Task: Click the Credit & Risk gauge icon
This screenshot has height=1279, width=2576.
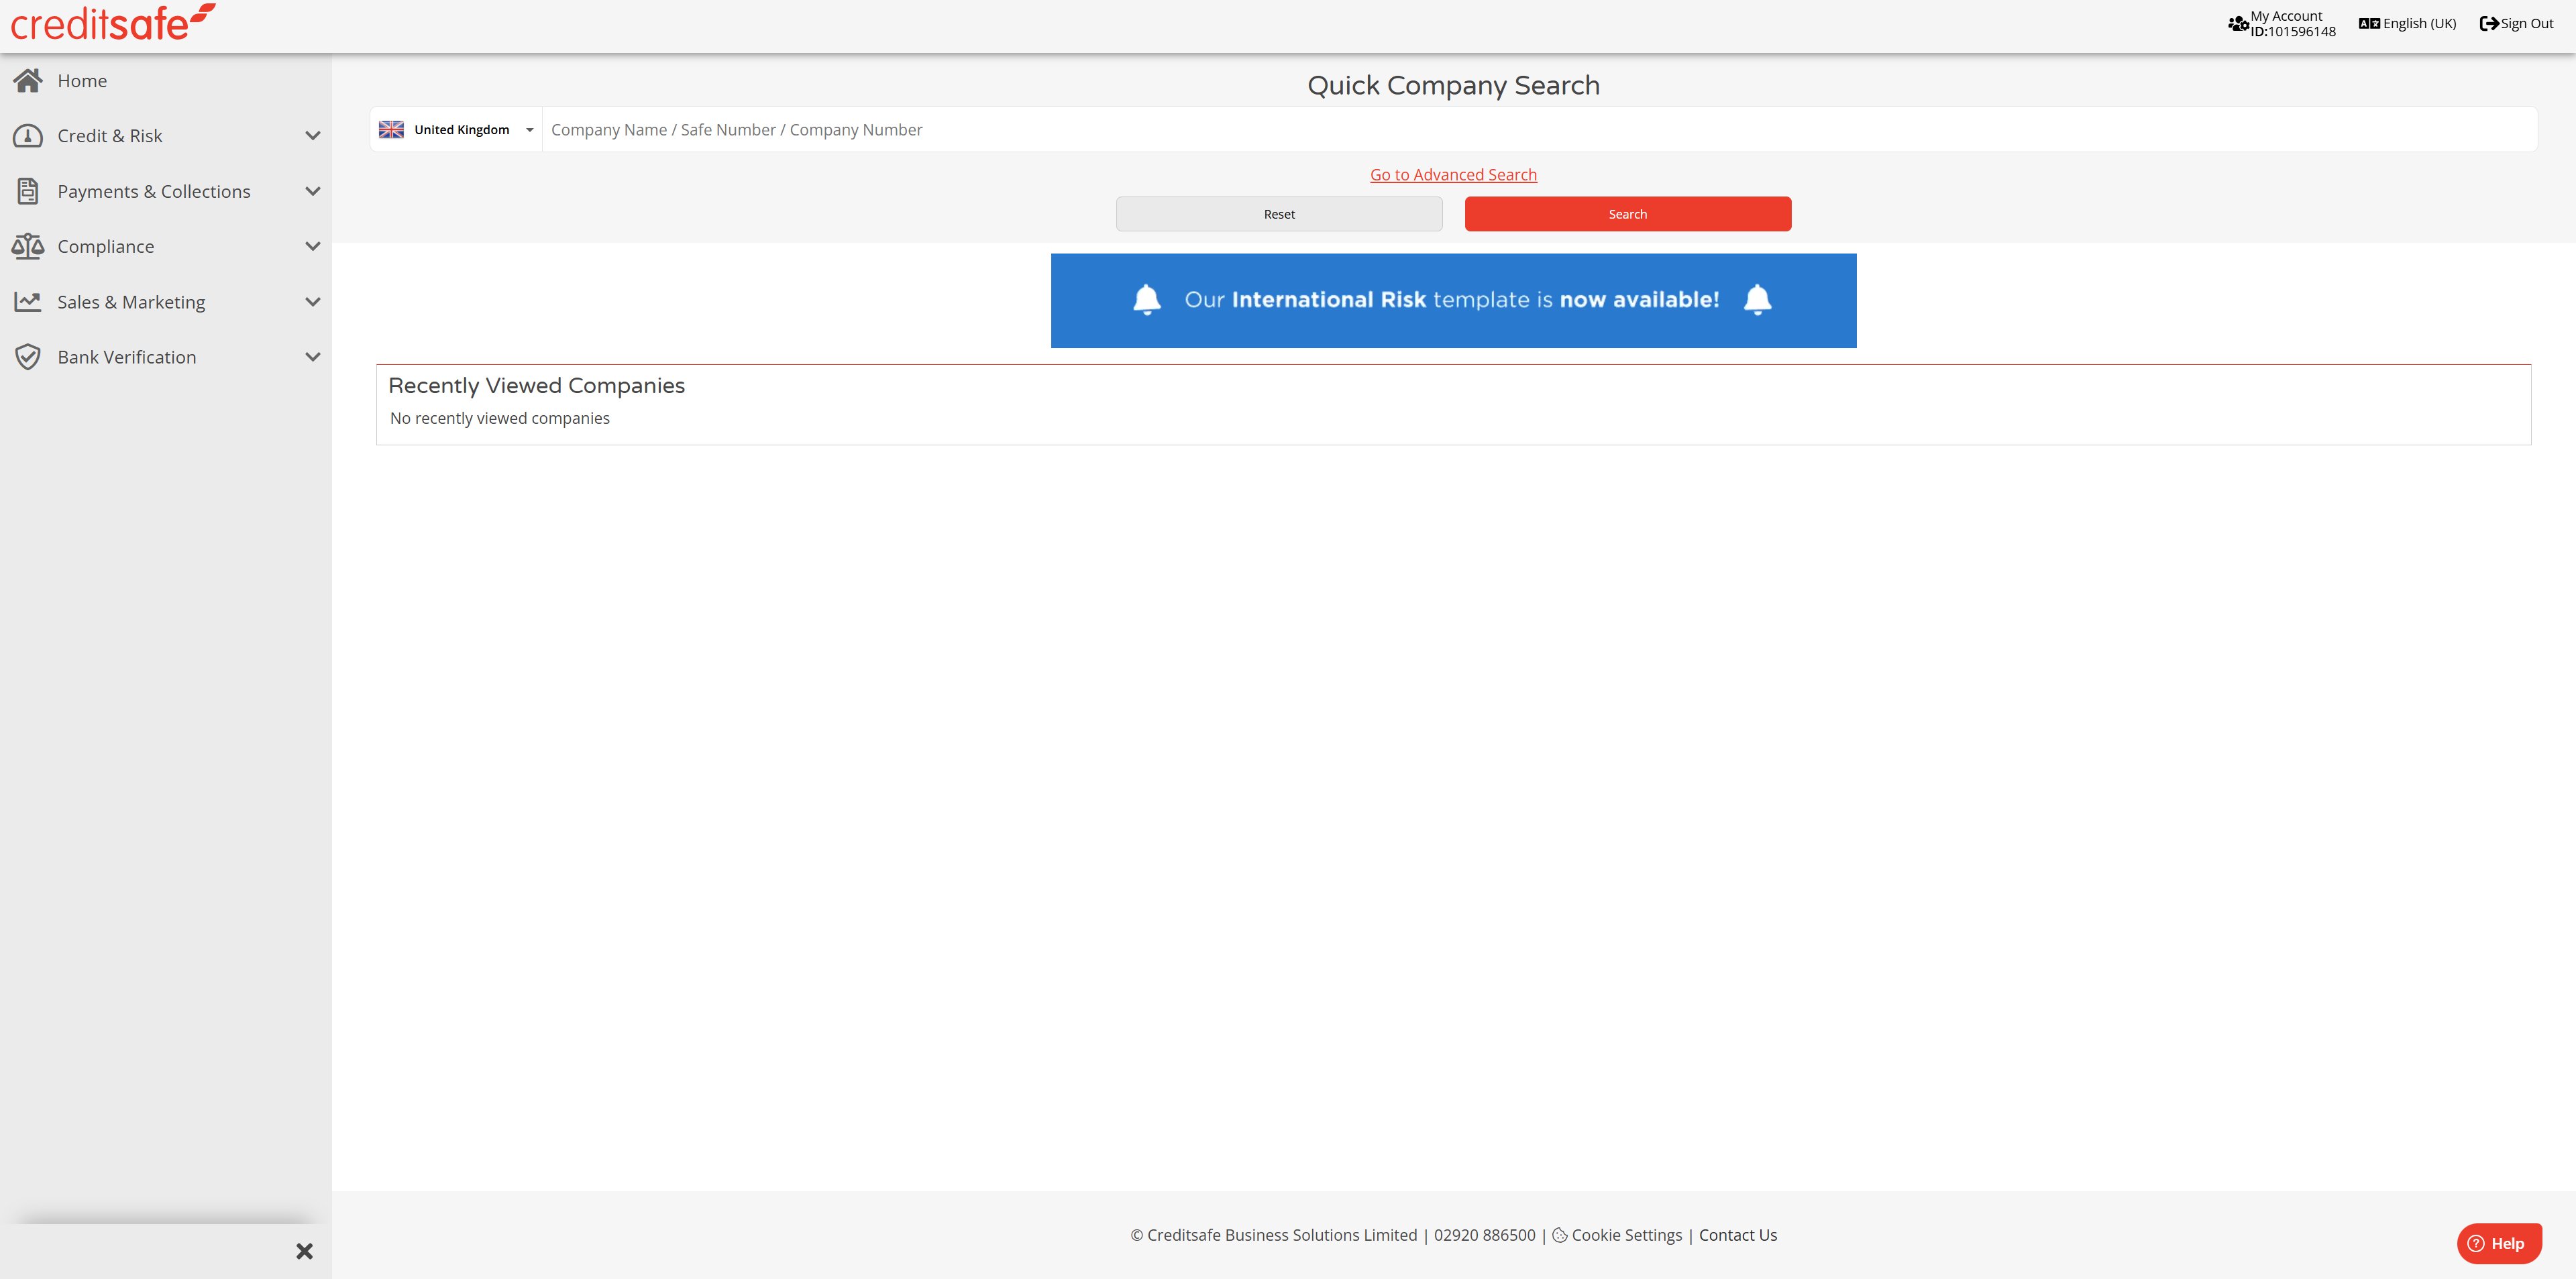Action: 28,136
